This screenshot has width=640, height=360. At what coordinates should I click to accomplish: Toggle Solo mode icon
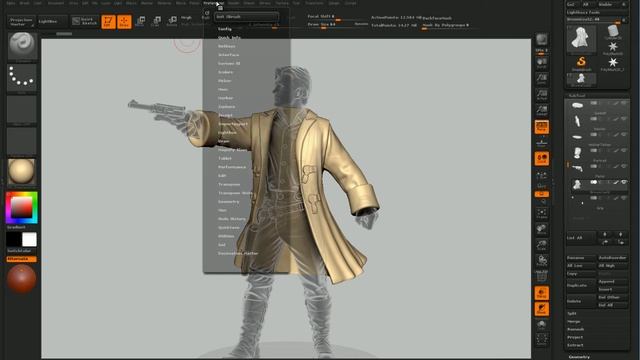[542, 325]
